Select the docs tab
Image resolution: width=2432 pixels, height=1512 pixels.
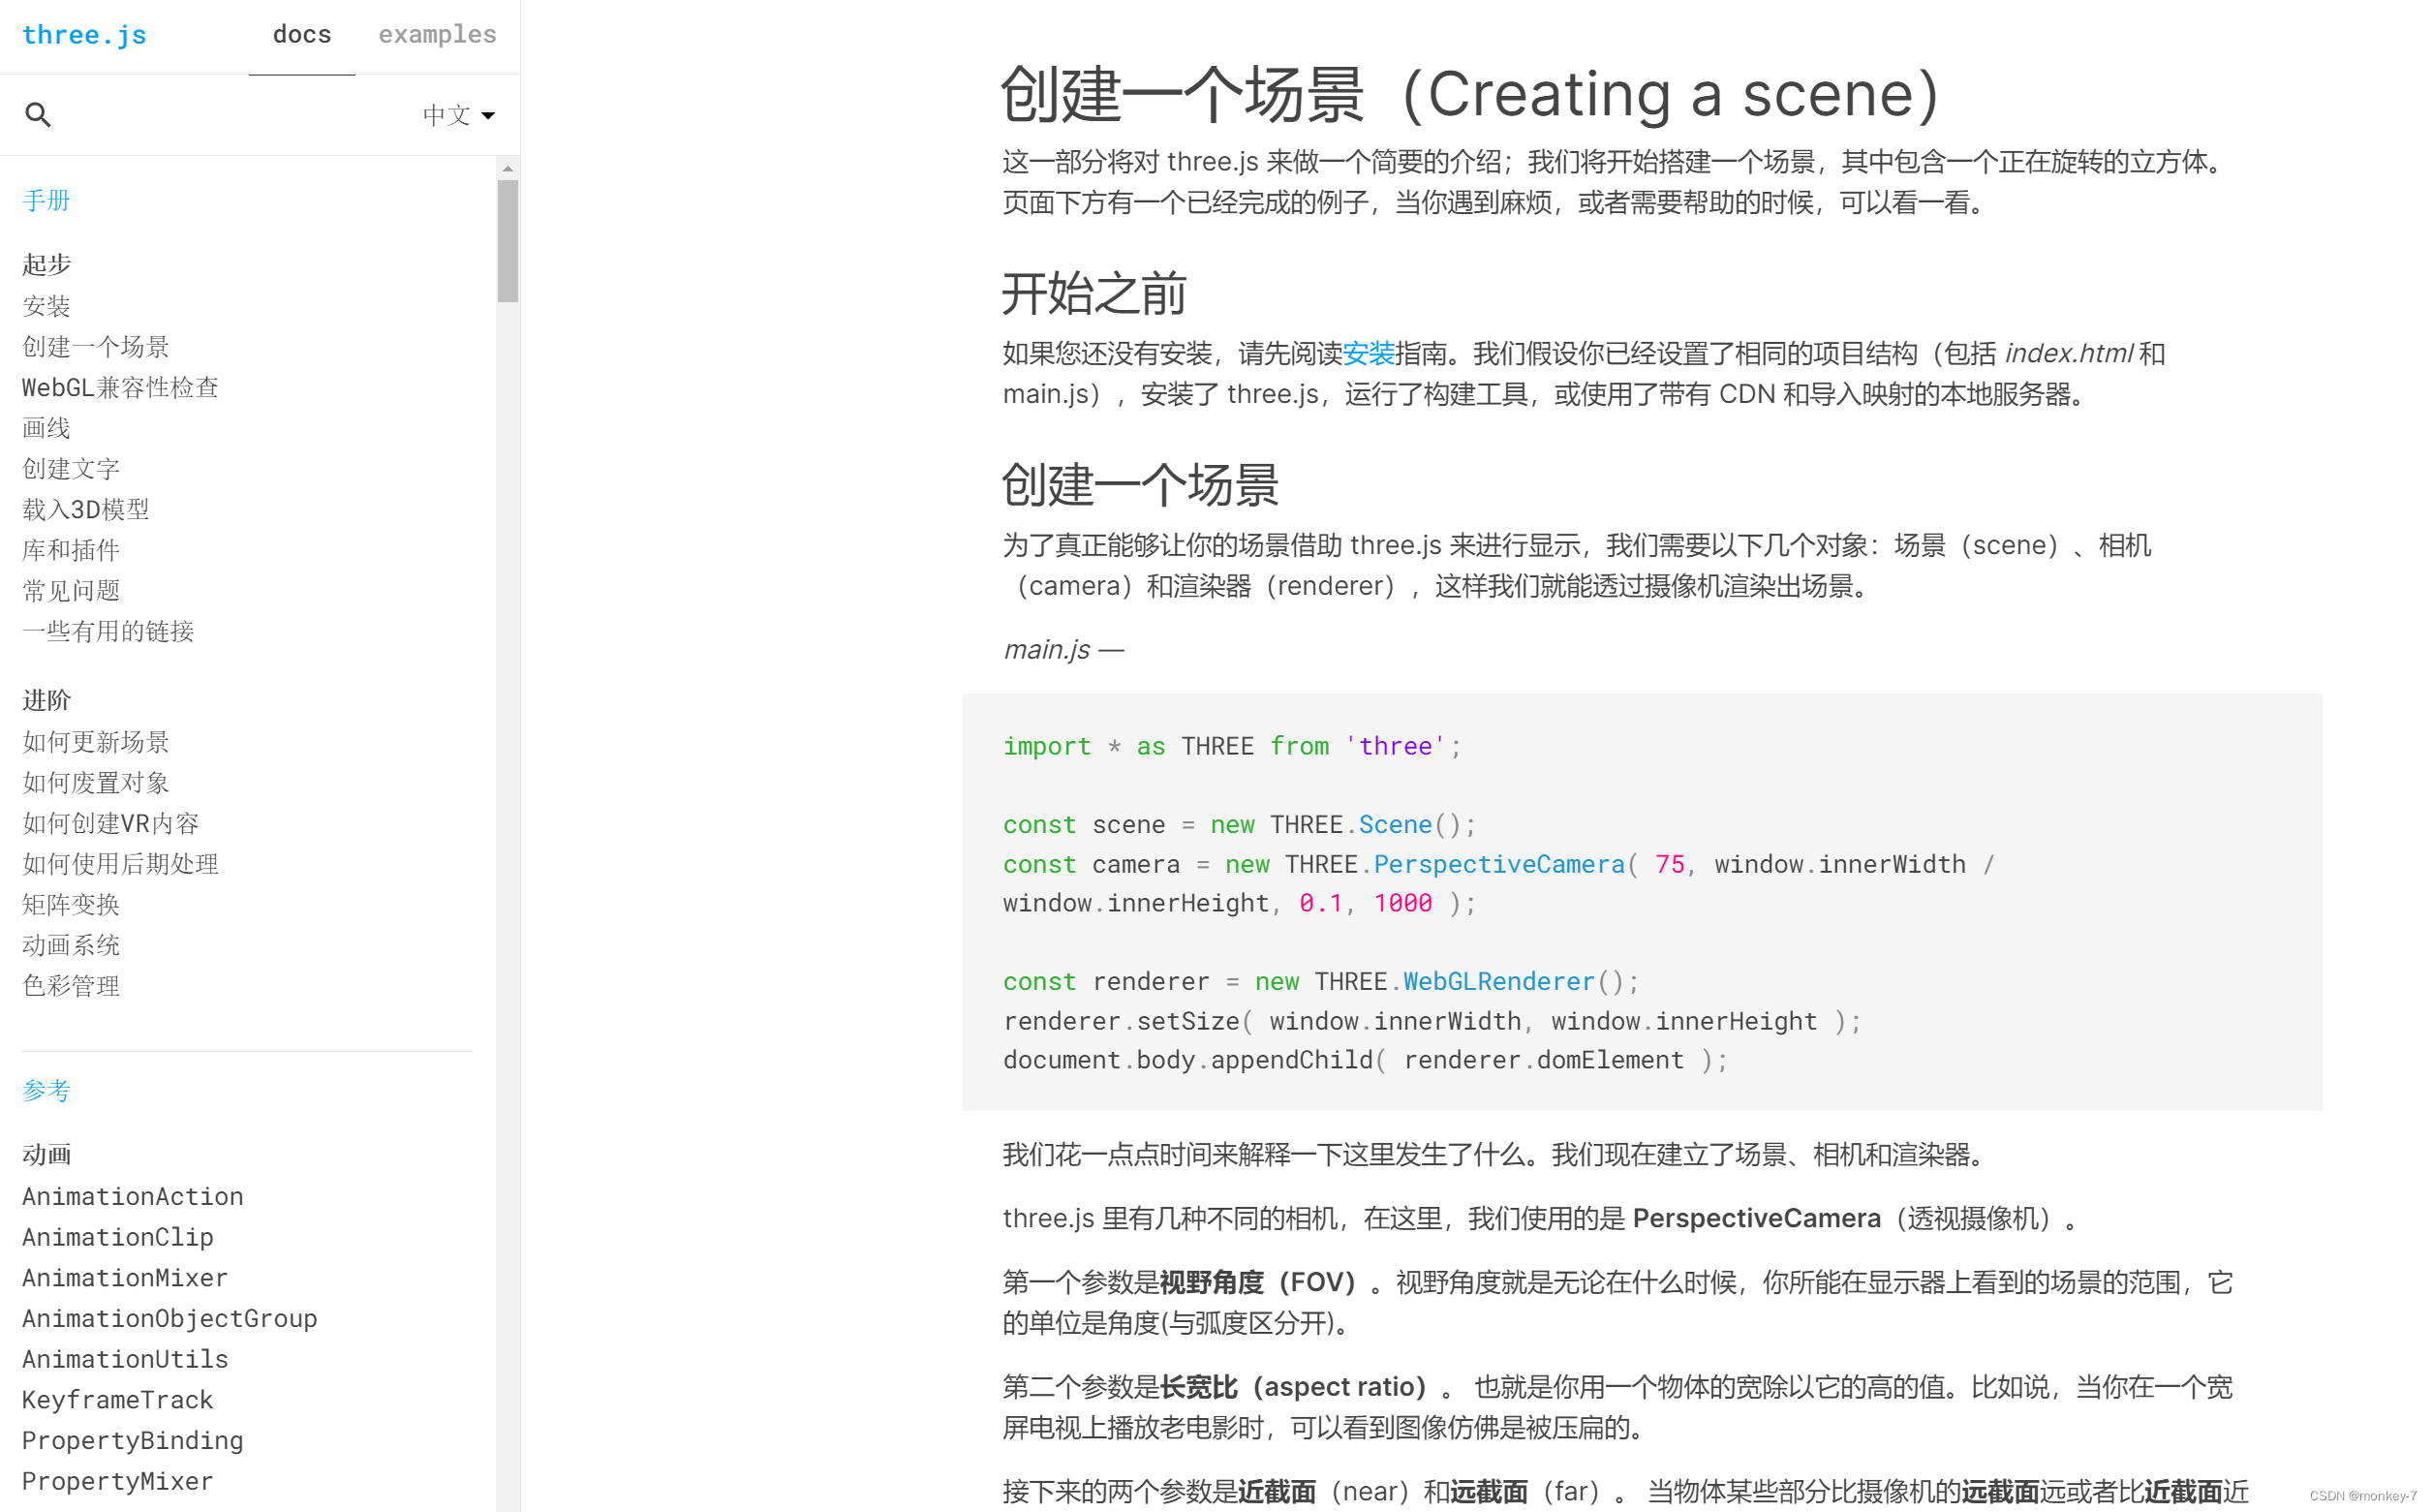(x=301, y=35)
